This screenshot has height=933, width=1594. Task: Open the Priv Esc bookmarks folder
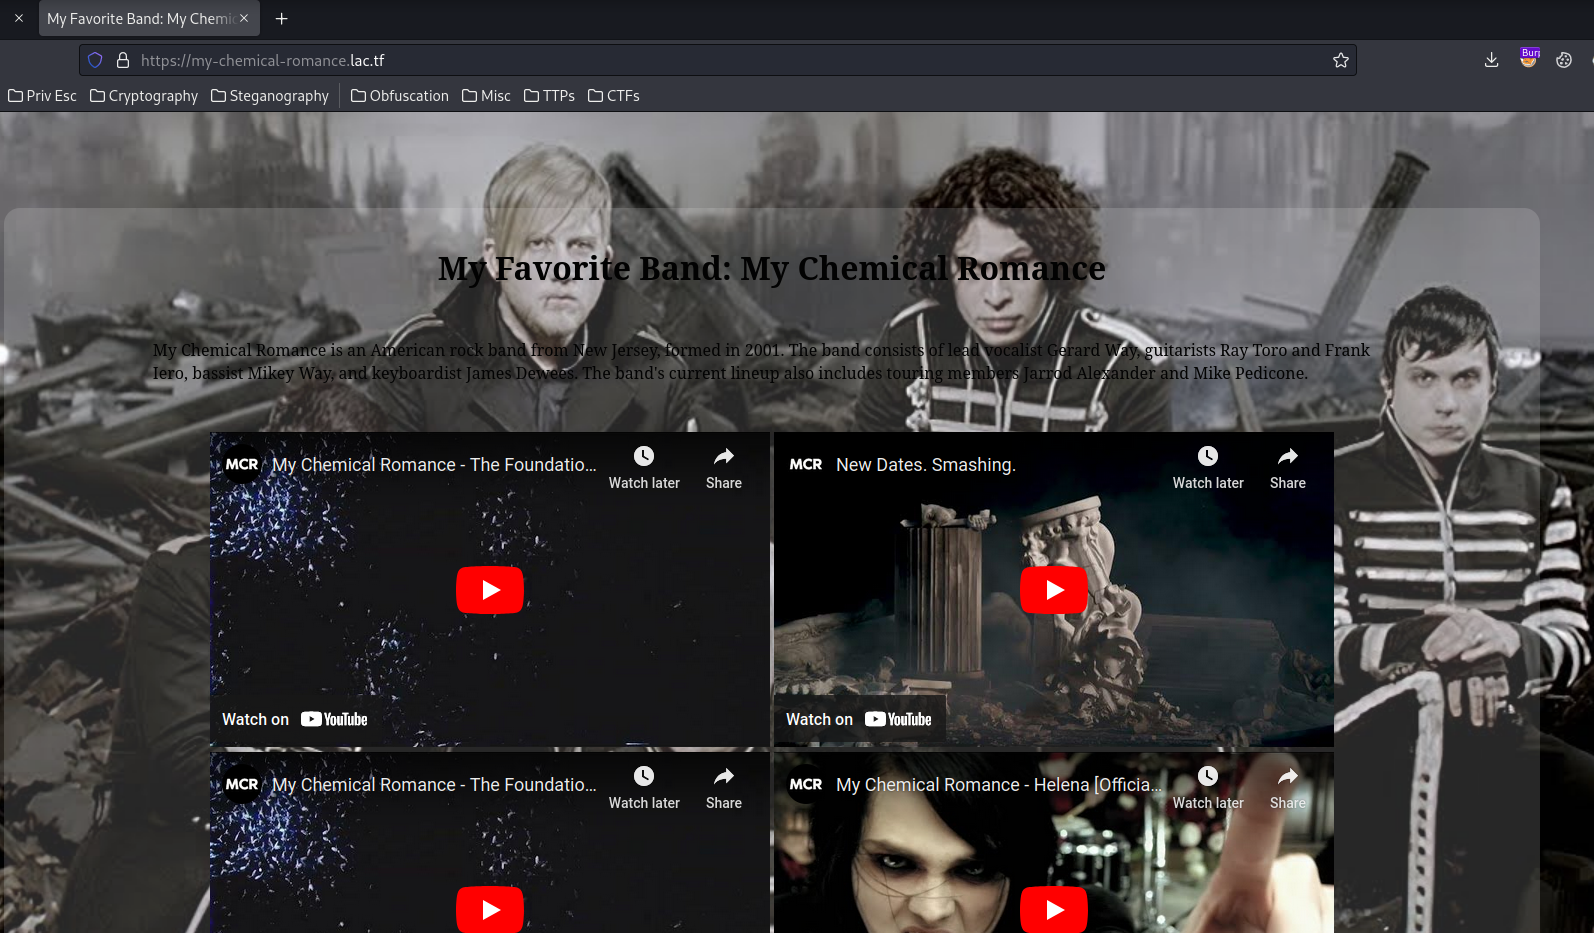(x=42, y=96)
